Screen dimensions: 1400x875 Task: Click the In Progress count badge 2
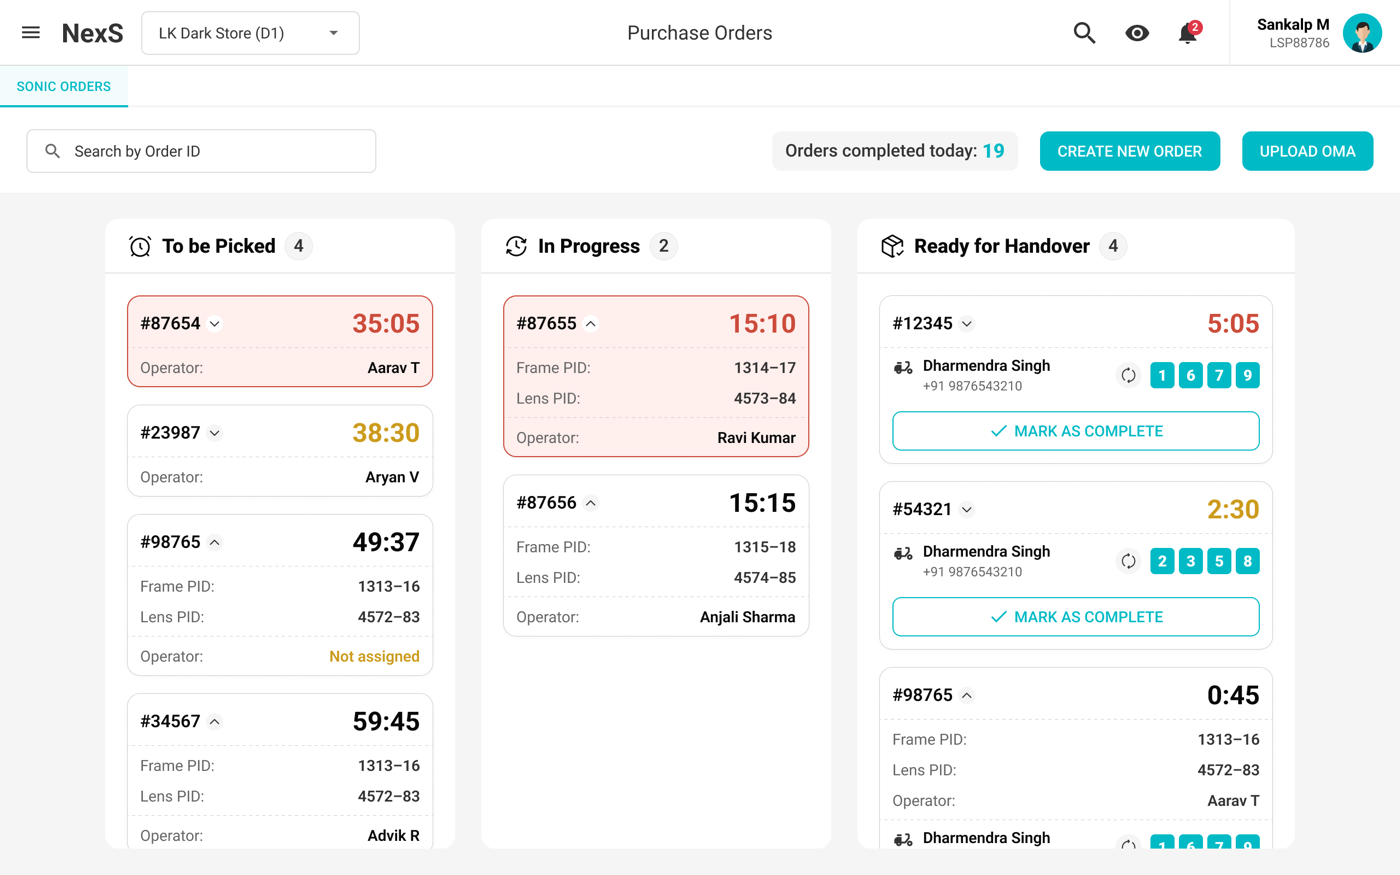pyautogui.click(x=663, y=246)
